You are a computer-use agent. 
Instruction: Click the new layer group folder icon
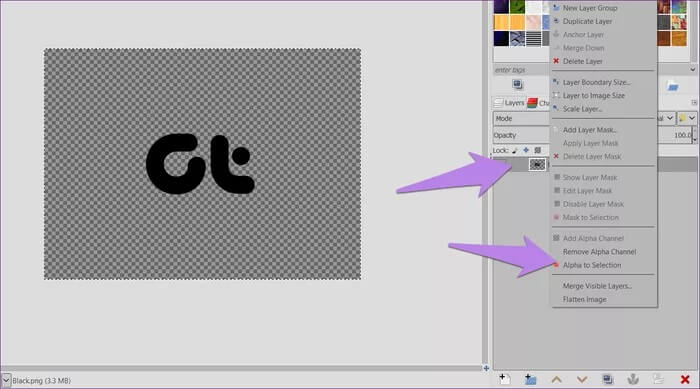click(530, 379)
